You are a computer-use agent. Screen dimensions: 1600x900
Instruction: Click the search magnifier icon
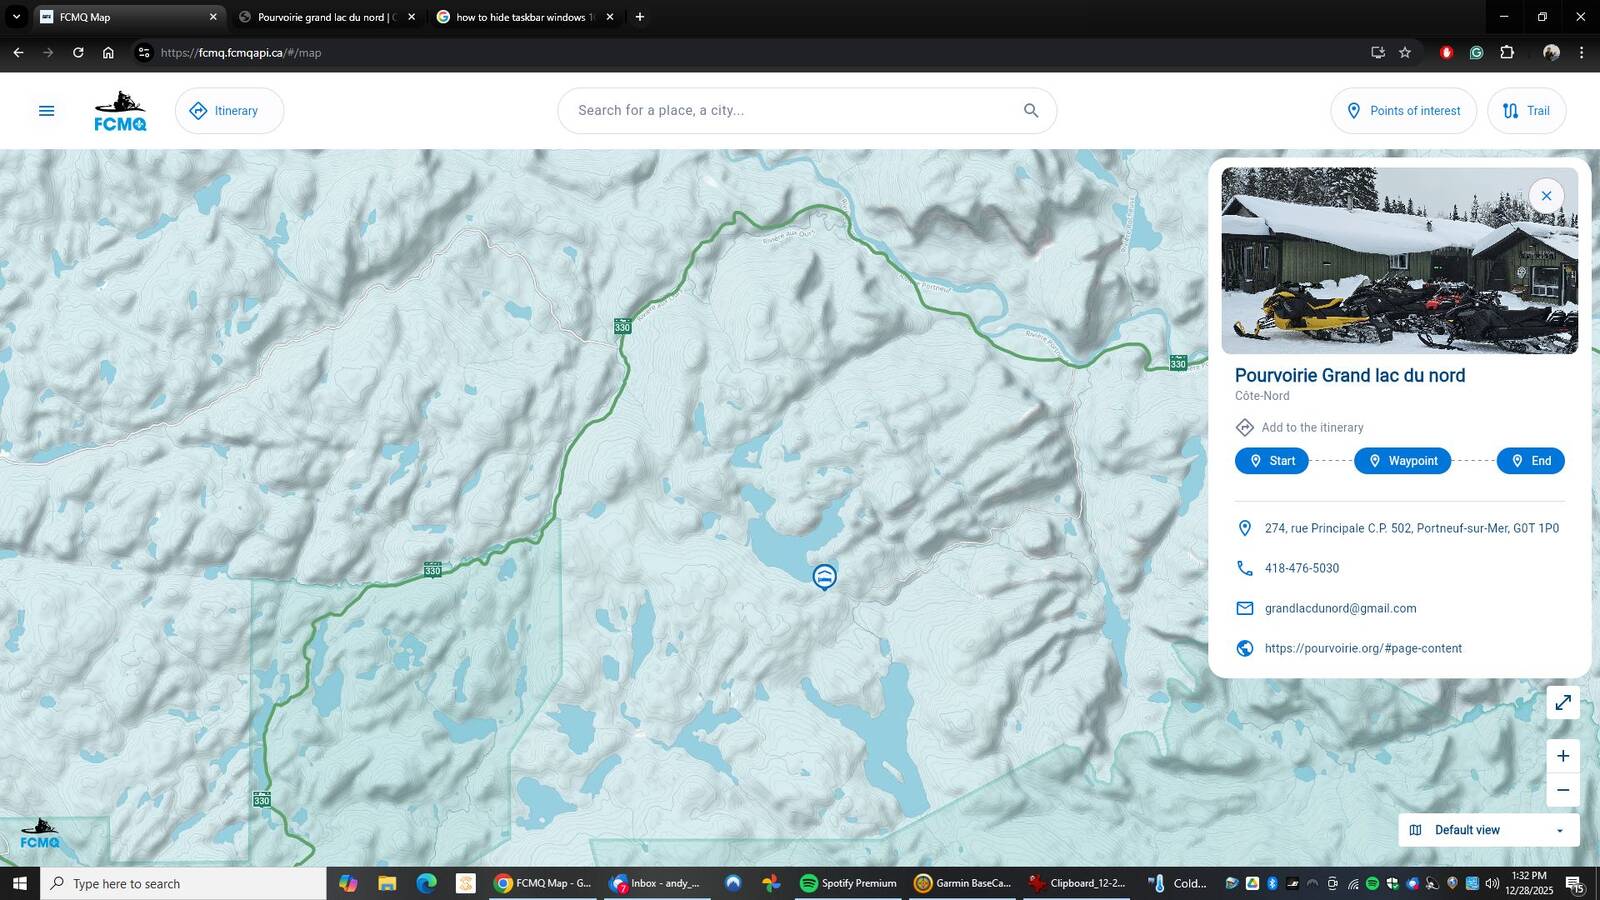point(1029,110)
